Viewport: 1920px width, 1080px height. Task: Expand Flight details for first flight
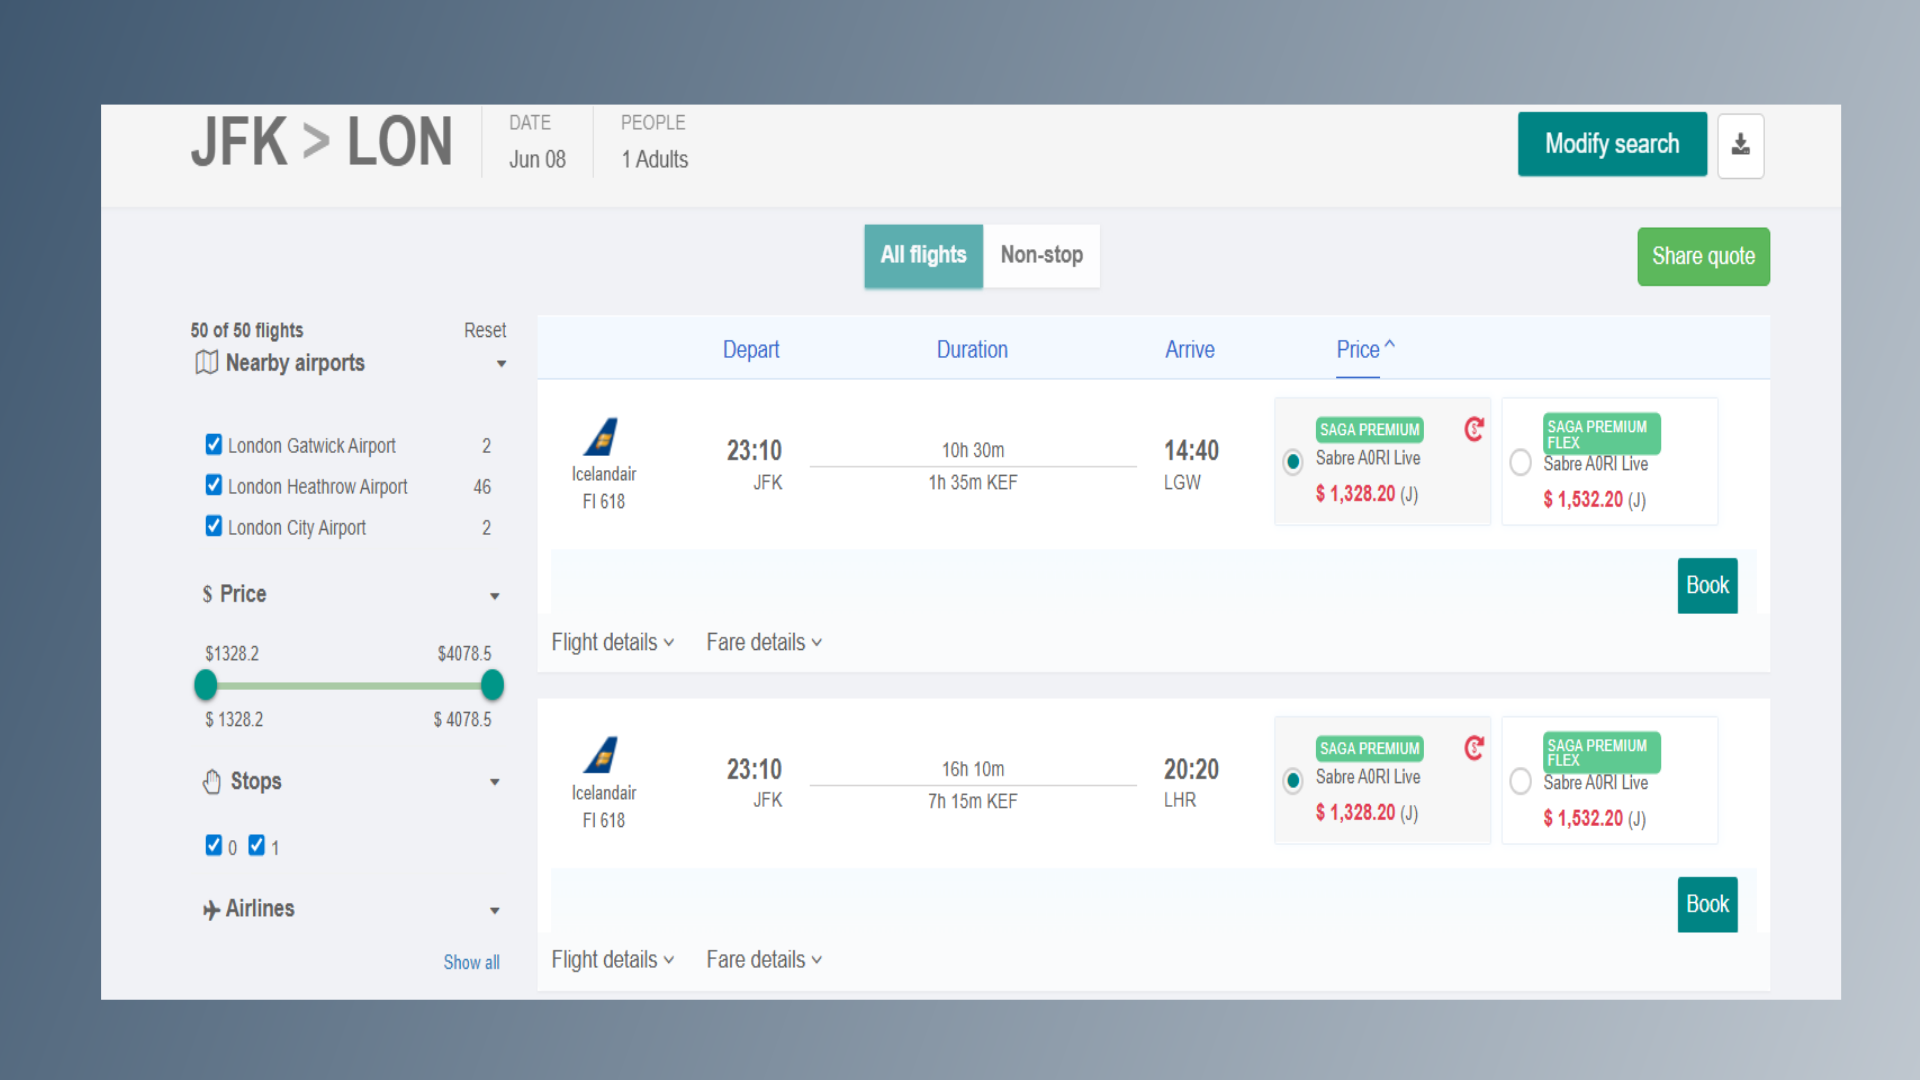612,642
